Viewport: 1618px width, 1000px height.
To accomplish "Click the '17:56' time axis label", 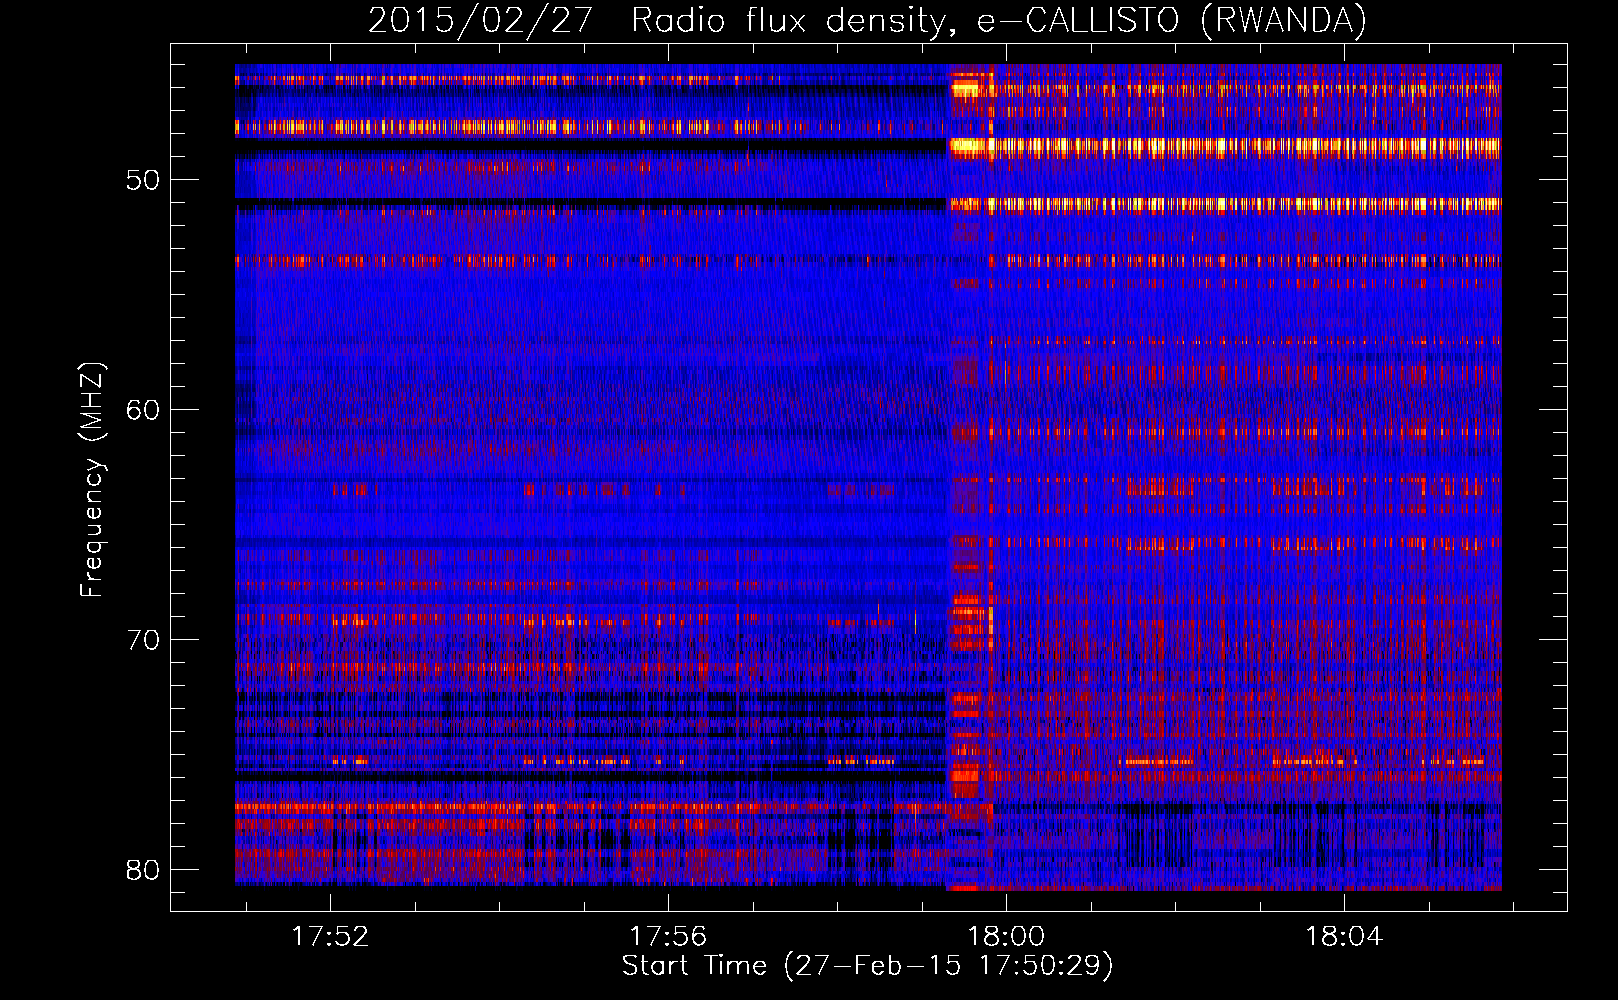I will [x=668, y=936].
